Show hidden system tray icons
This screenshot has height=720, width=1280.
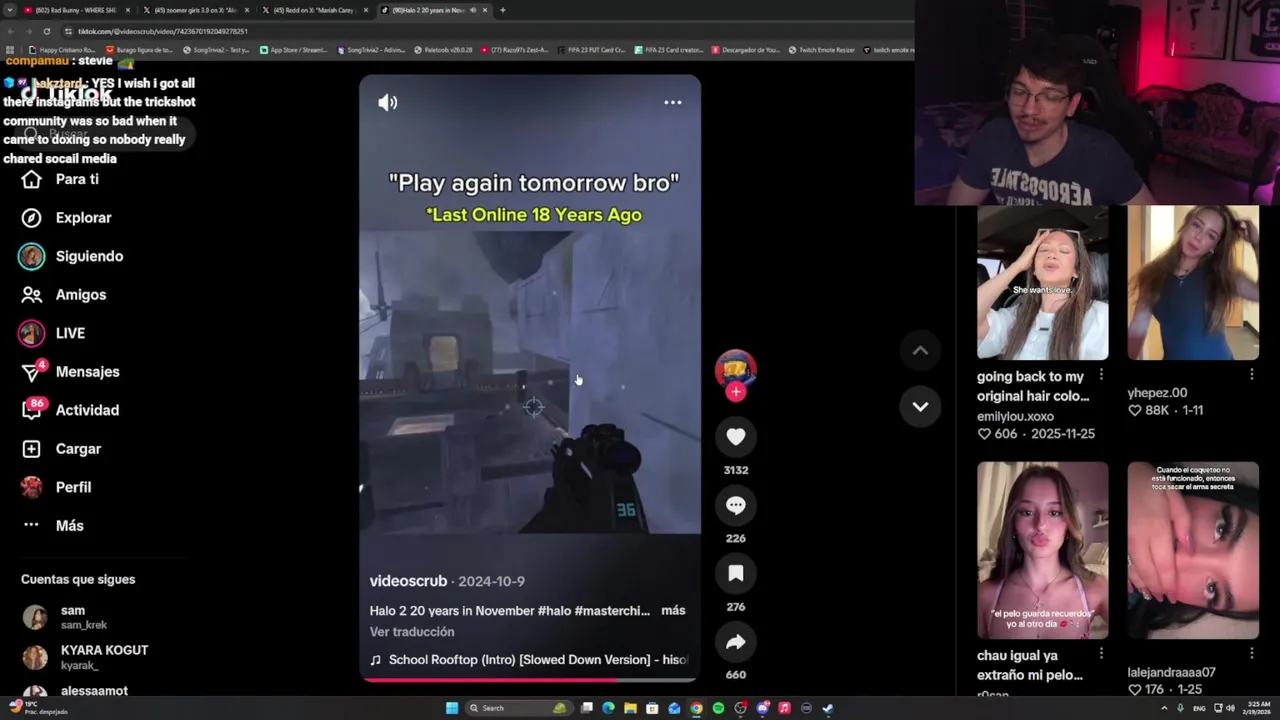click(1164, 708)
